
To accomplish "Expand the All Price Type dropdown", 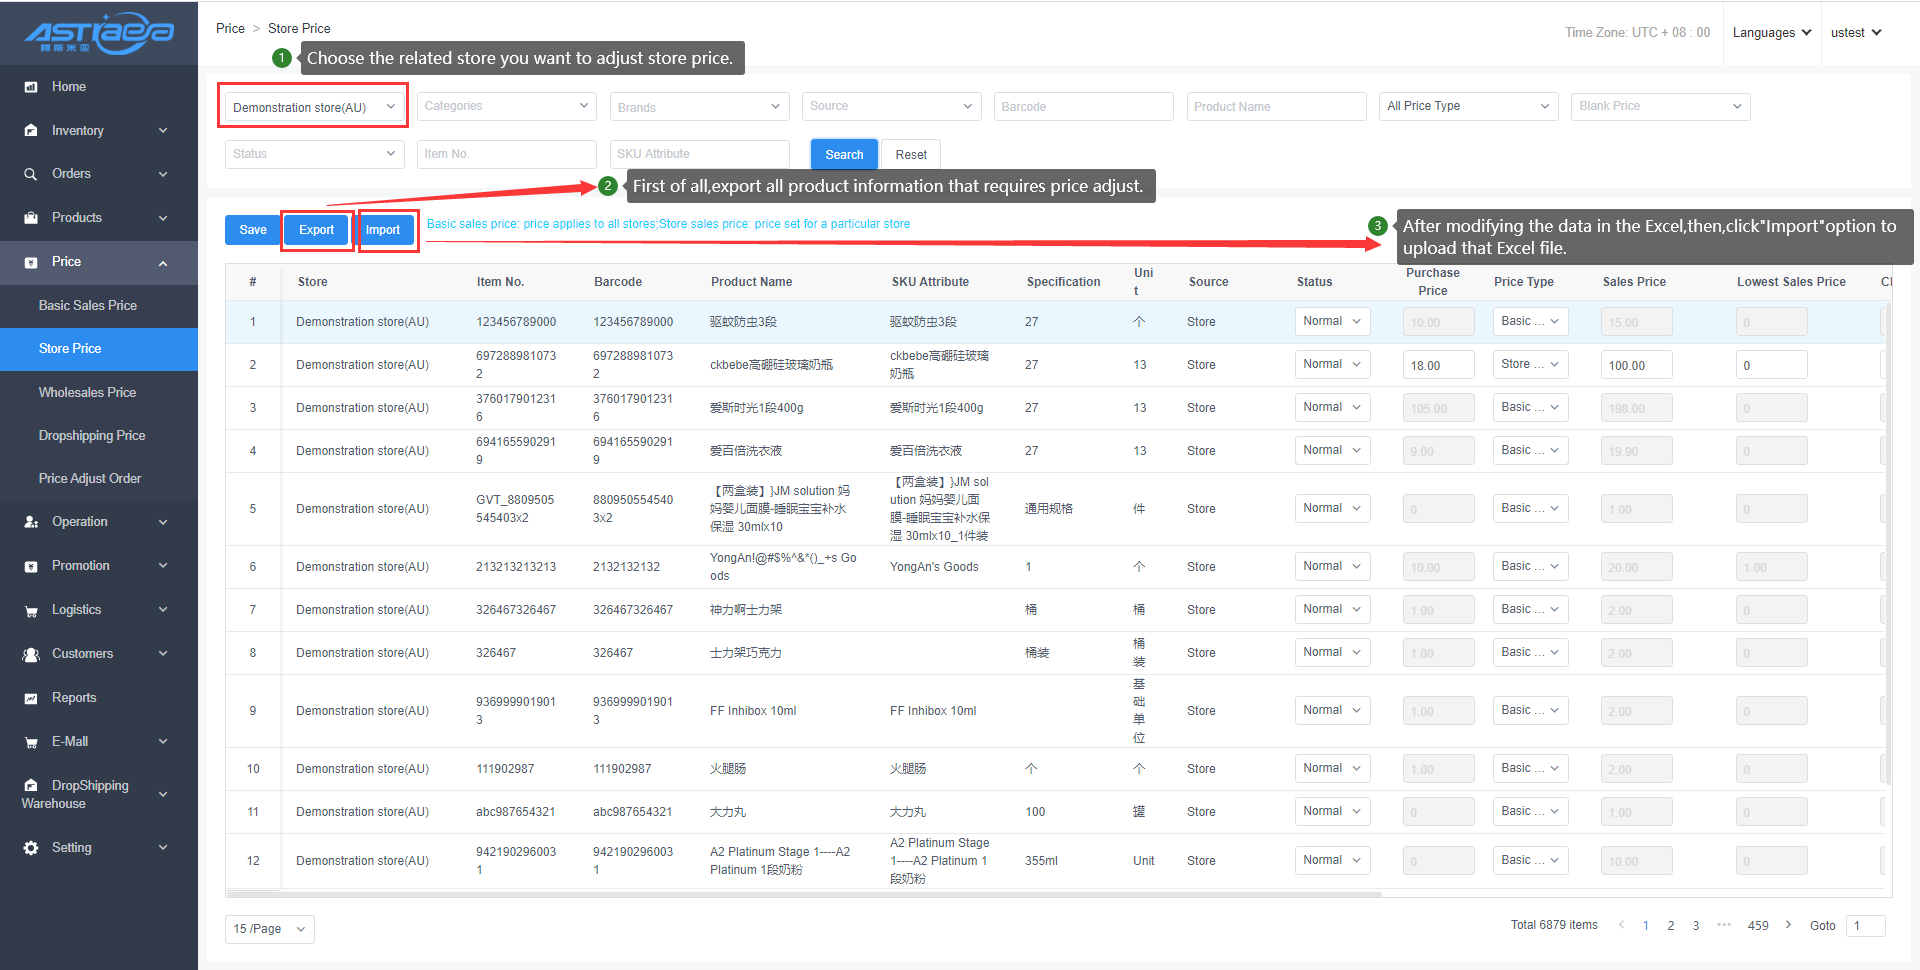I will coord(1467,106).
